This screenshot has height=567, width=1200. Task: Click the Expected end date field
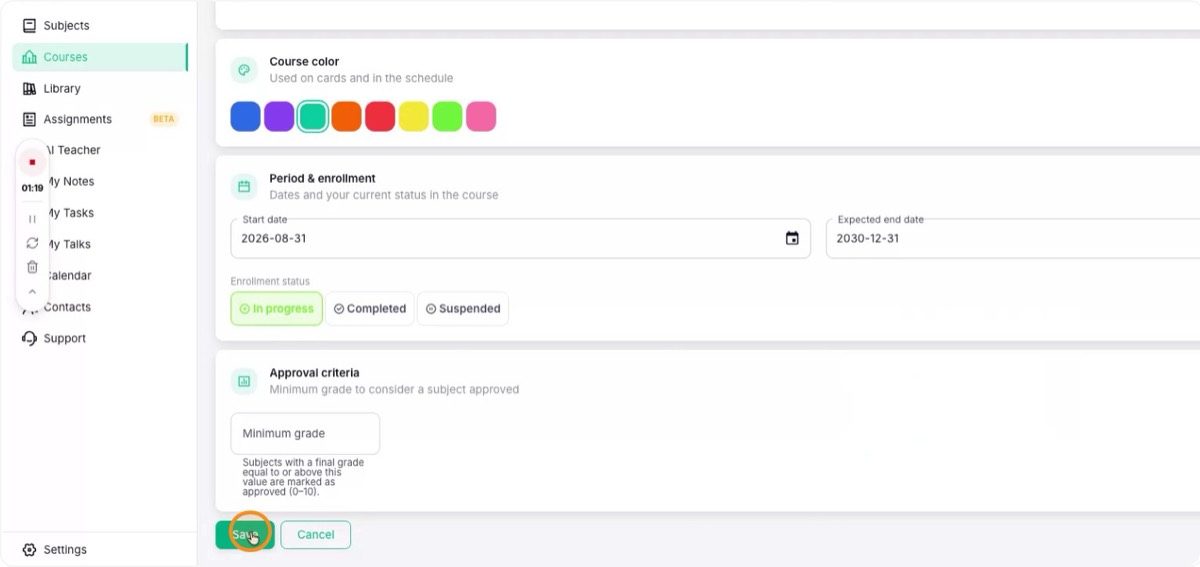[x=1013, y=239]
